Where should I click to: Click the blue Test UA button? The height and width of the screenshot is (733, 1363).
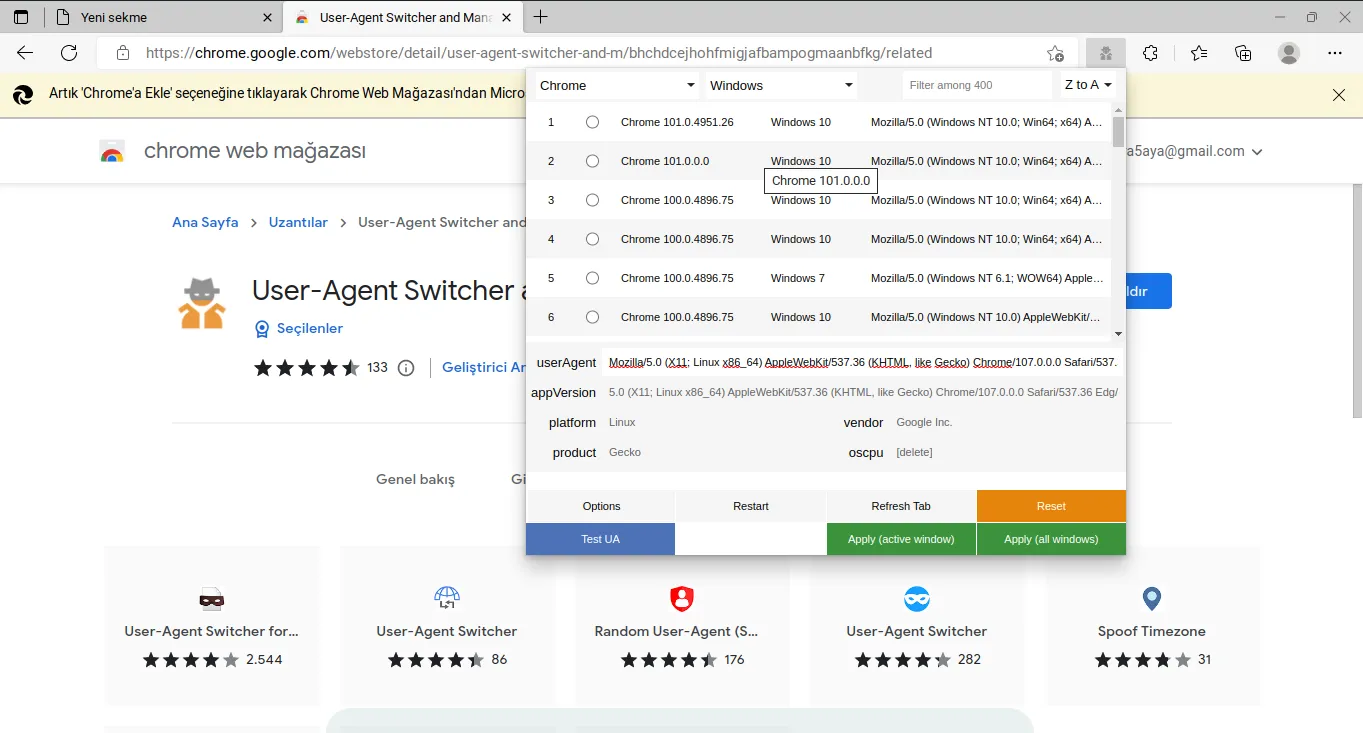coord(600,539)
